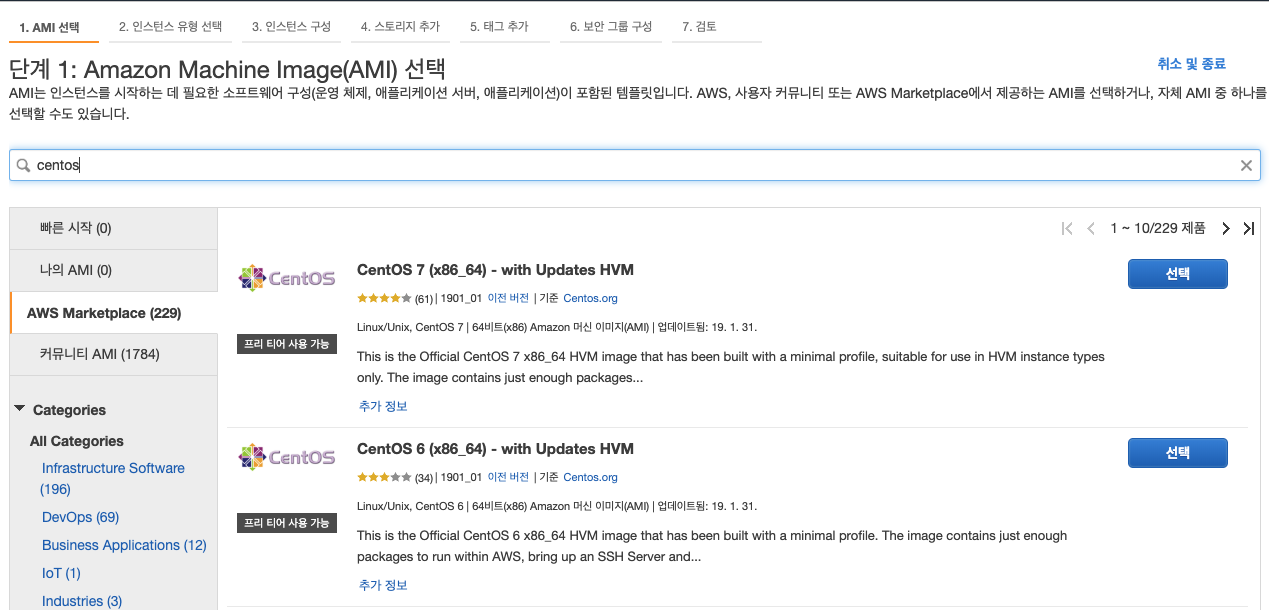Jump to last results page arrow

tap(1248, 229)
